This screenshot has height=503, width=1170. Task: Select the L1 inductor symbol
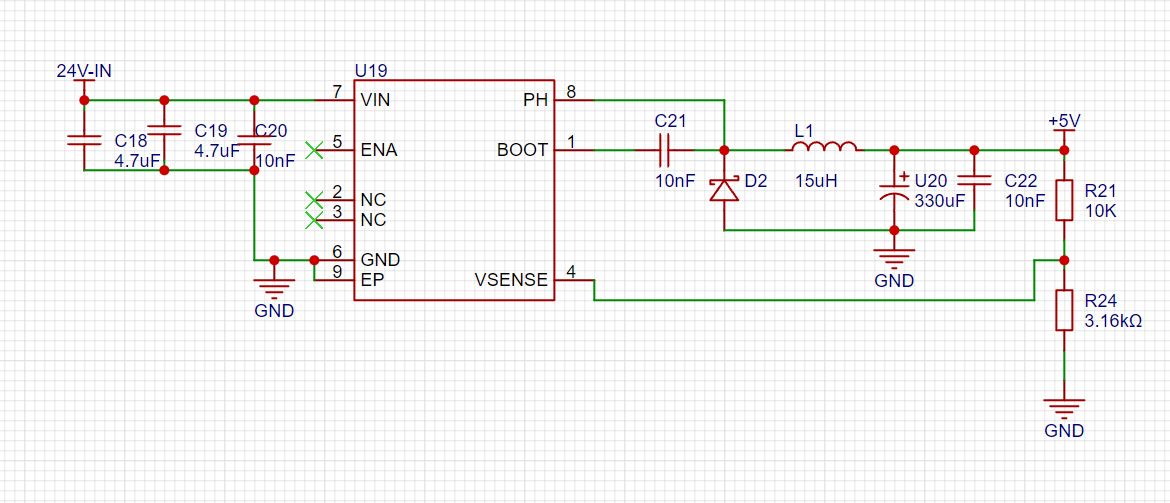[x=824, y=148]
